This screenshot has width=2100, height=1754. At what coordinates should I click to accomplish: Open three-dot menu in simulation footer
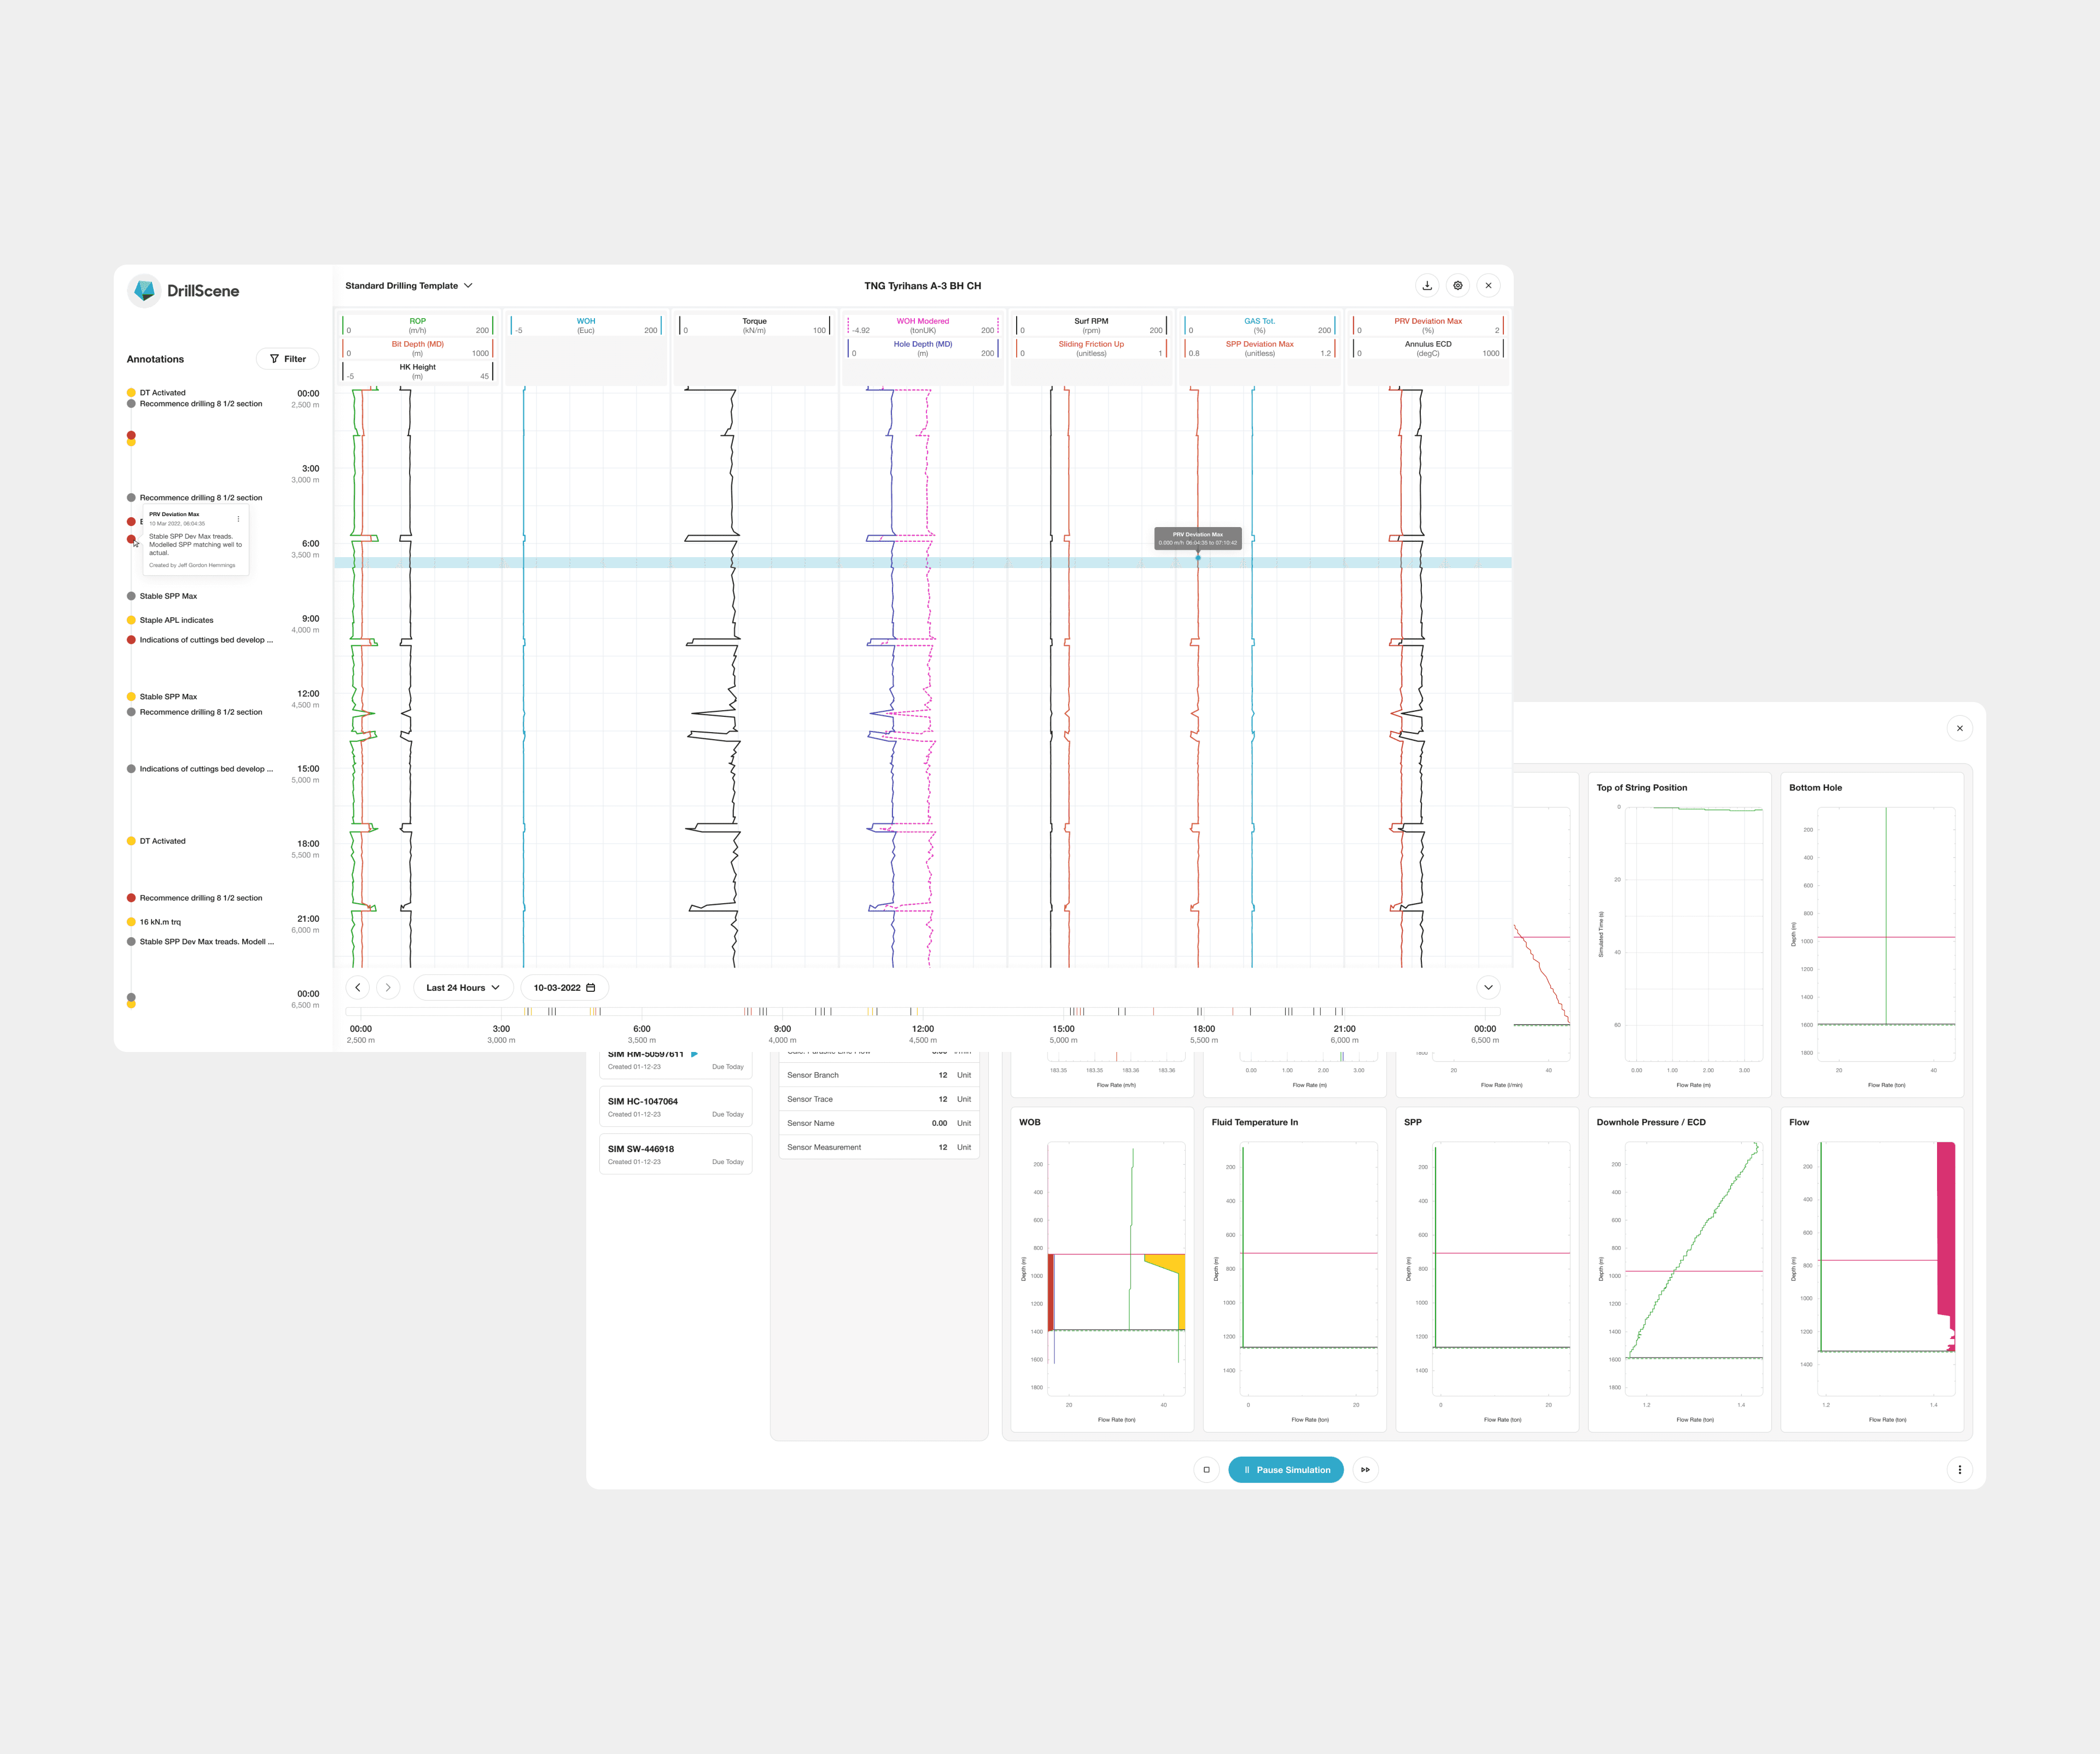pyautogui.click(x=1959, y=1470)
